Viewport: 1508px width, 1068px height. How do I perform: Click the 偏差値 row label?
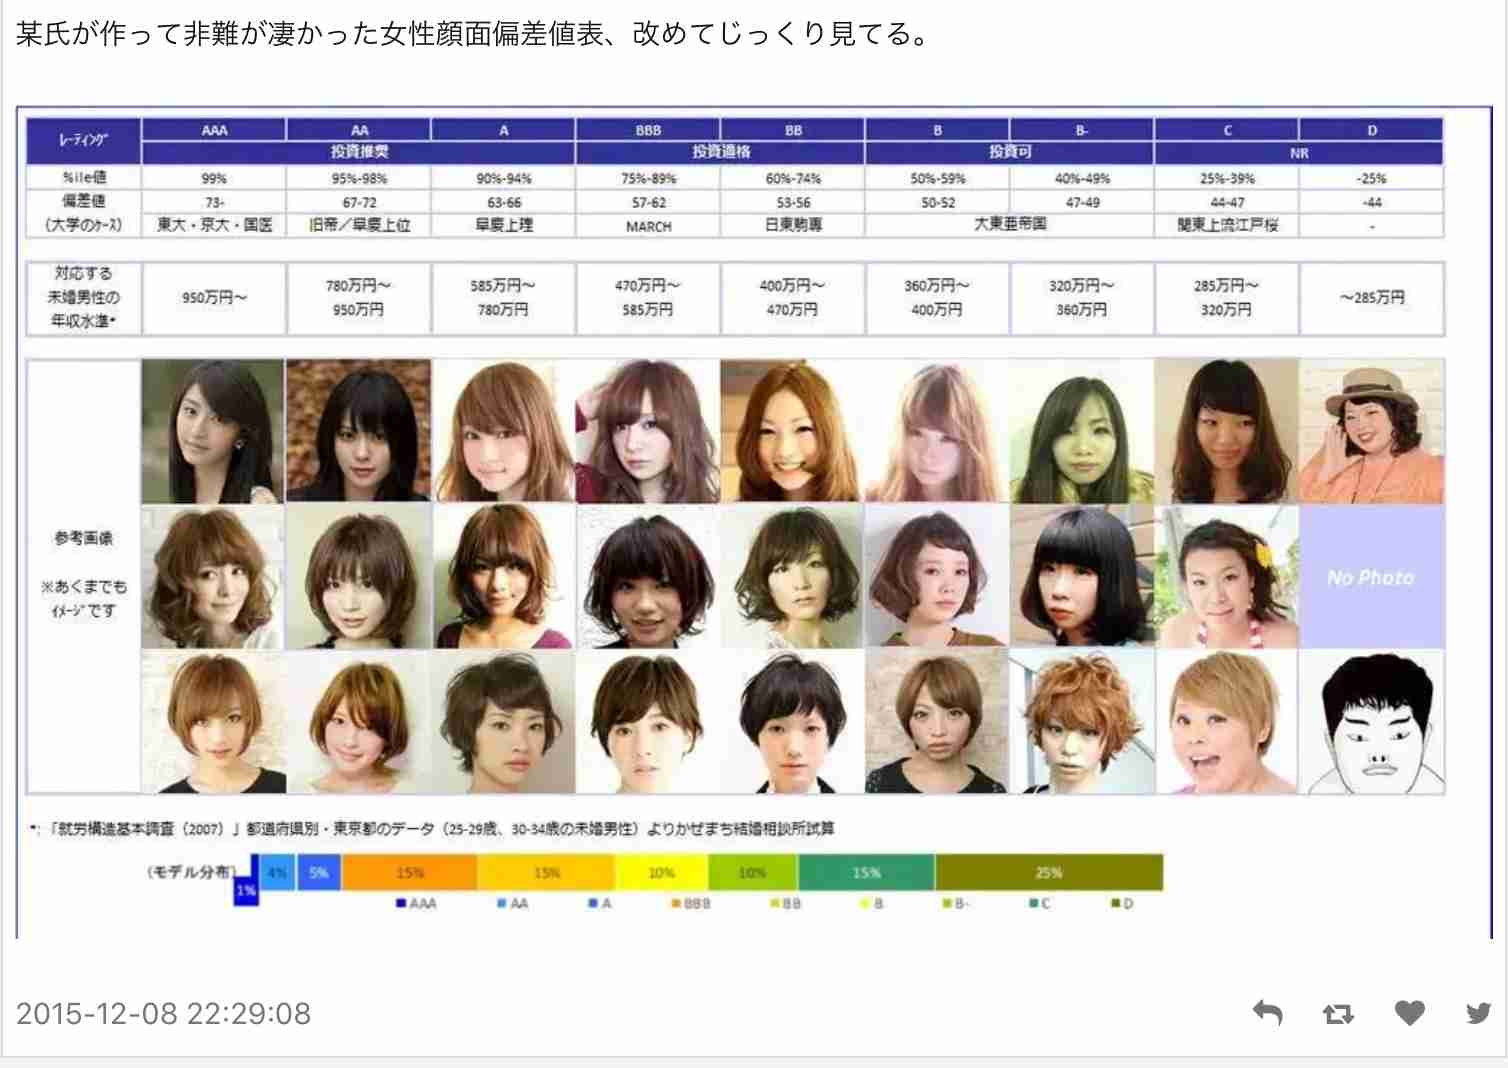(84, 202)
